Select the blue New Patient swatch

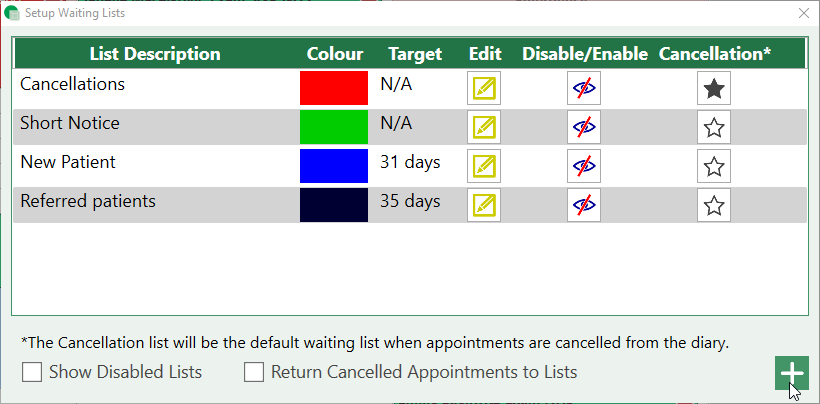tap(334, 166)
